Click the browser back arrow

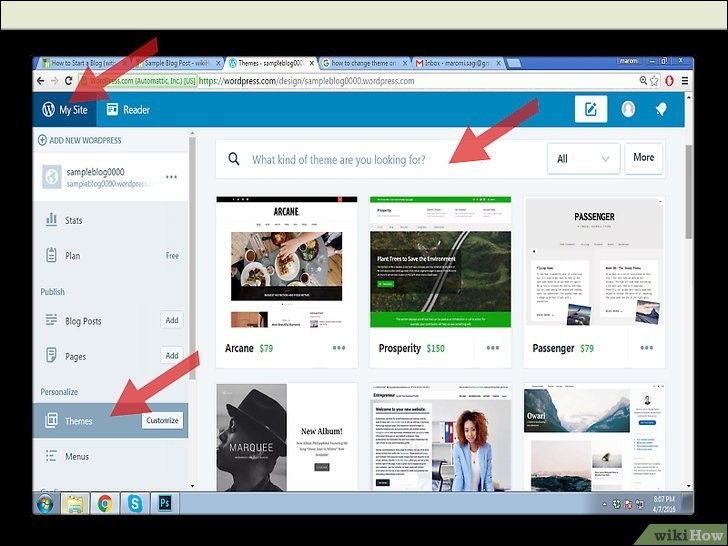(41, 81)
